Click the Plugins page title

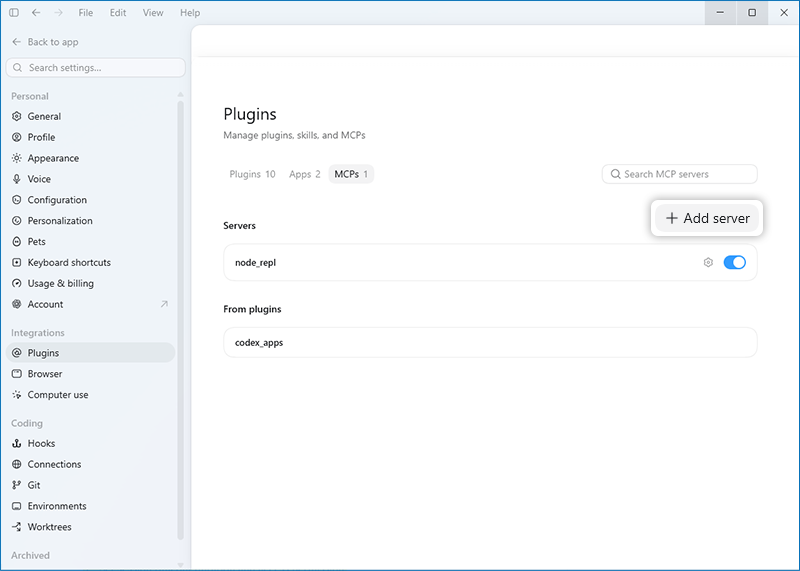pyautogui.click(x=250, y=114)
